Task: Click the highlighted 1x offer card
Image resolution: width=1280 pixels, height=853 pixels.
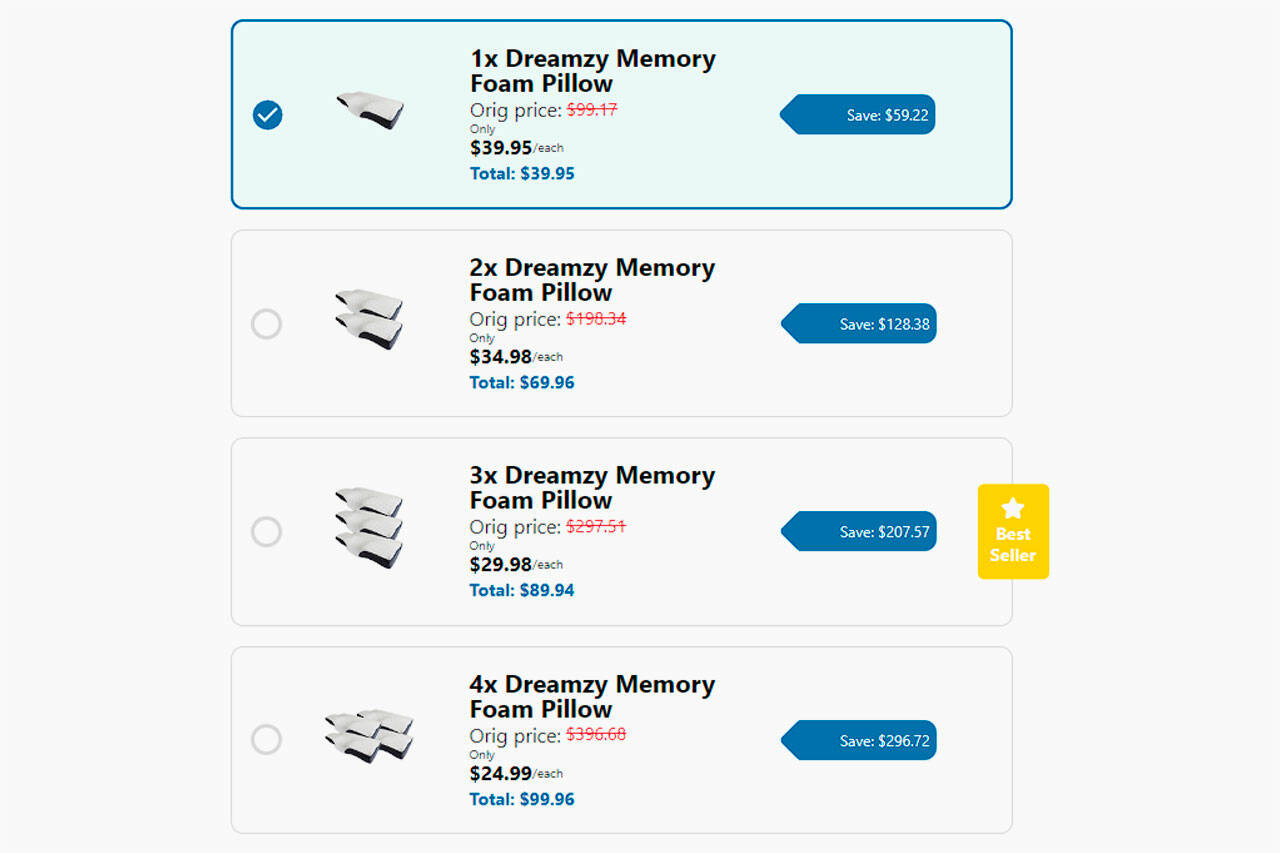Action: 621,112
